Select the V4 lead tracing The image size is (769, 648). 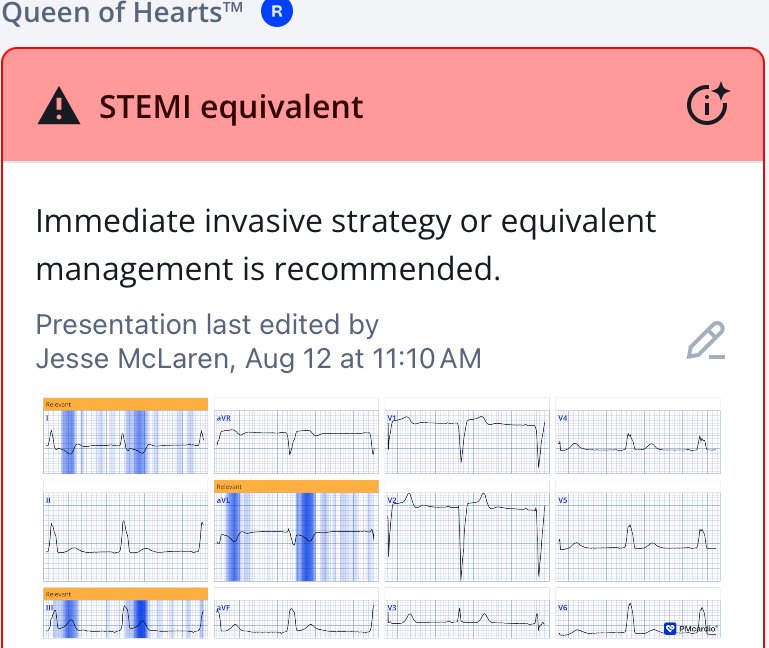coord(638,436)
